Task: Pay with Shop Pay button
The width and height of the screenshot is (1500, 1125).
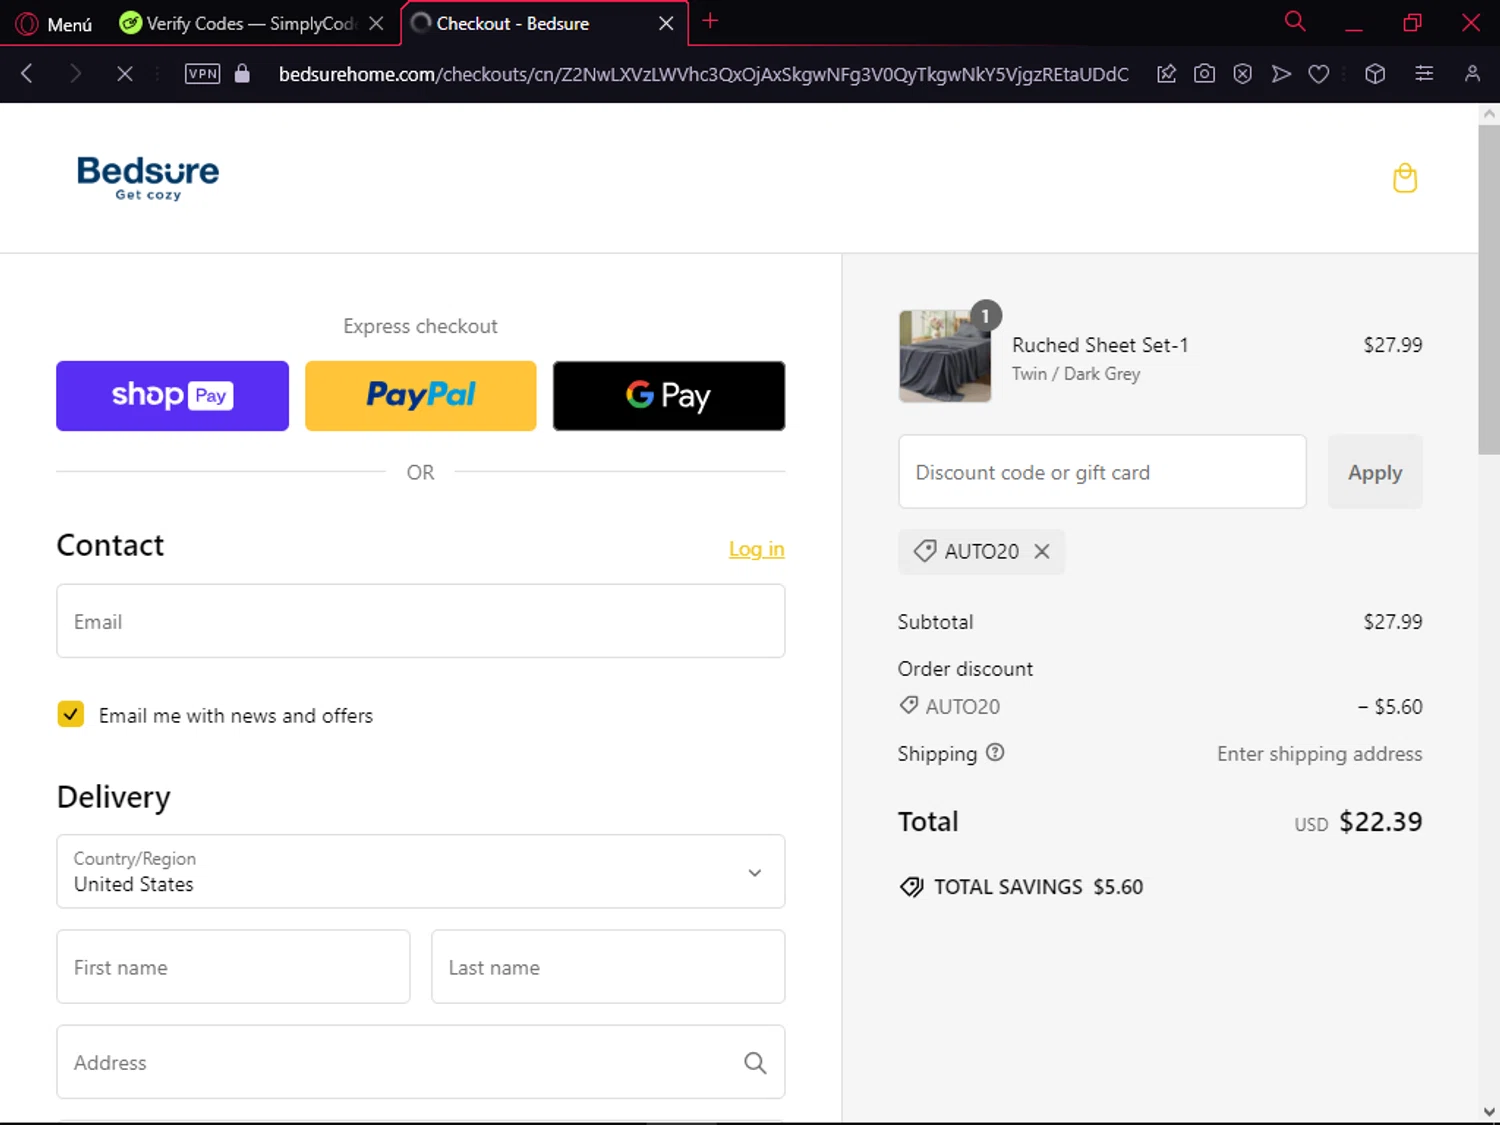Action: (172, 396)
